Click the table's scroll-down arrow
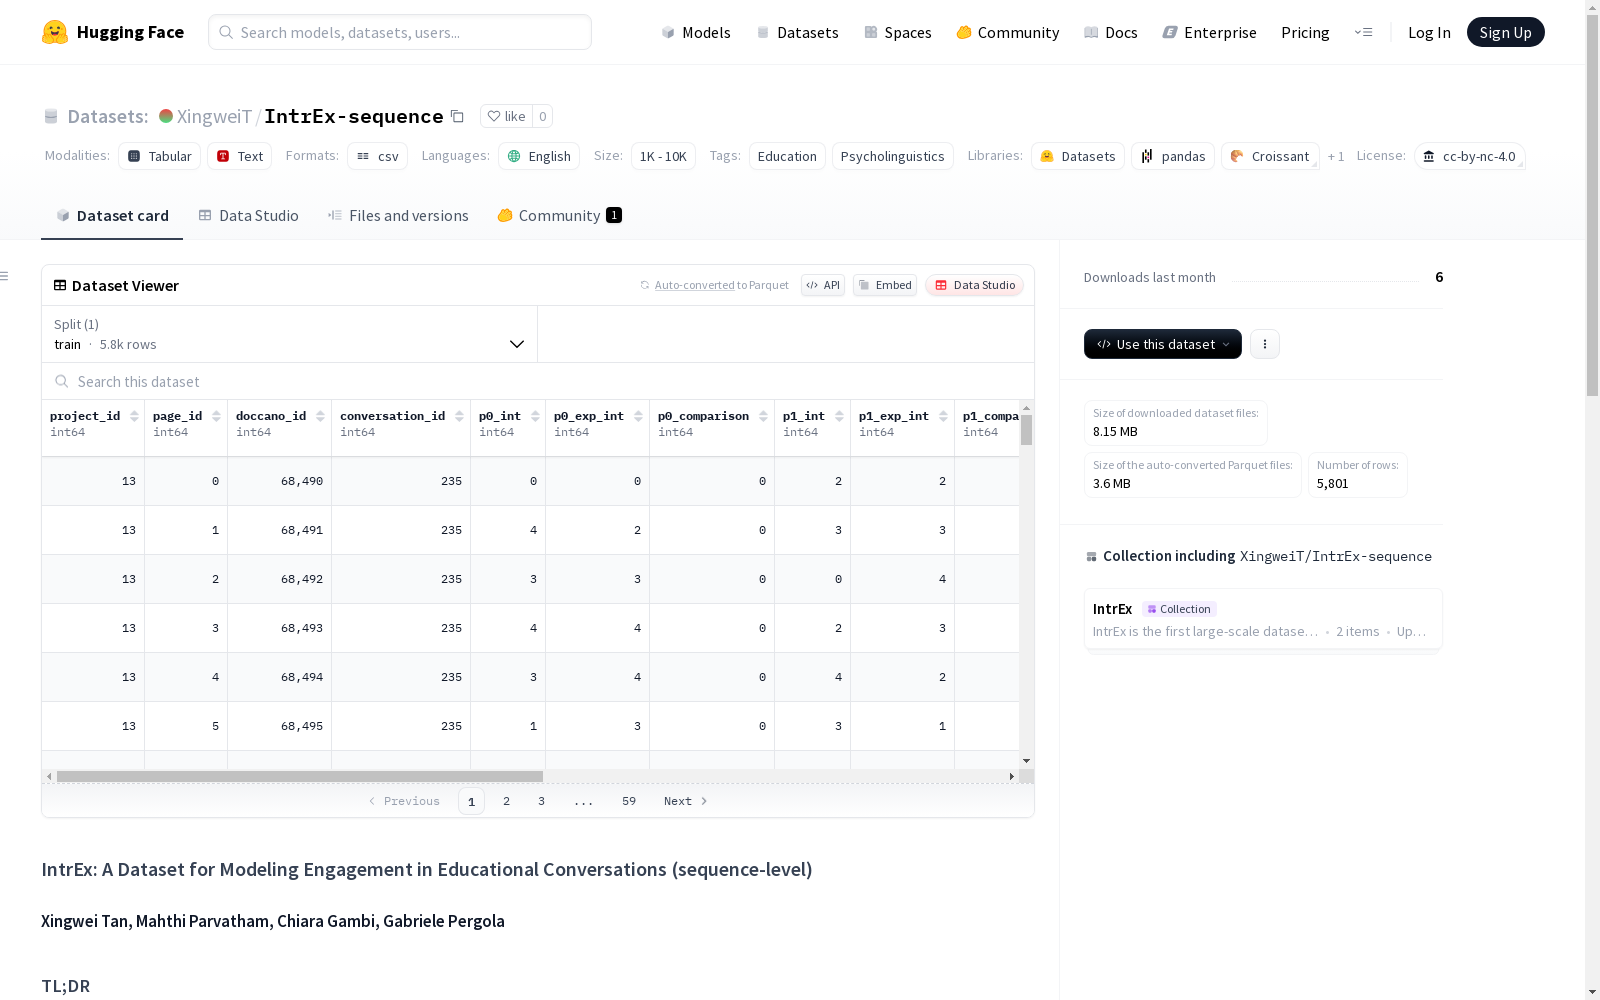Viewport: 1600px width, 1000px height. [1026, 761]
